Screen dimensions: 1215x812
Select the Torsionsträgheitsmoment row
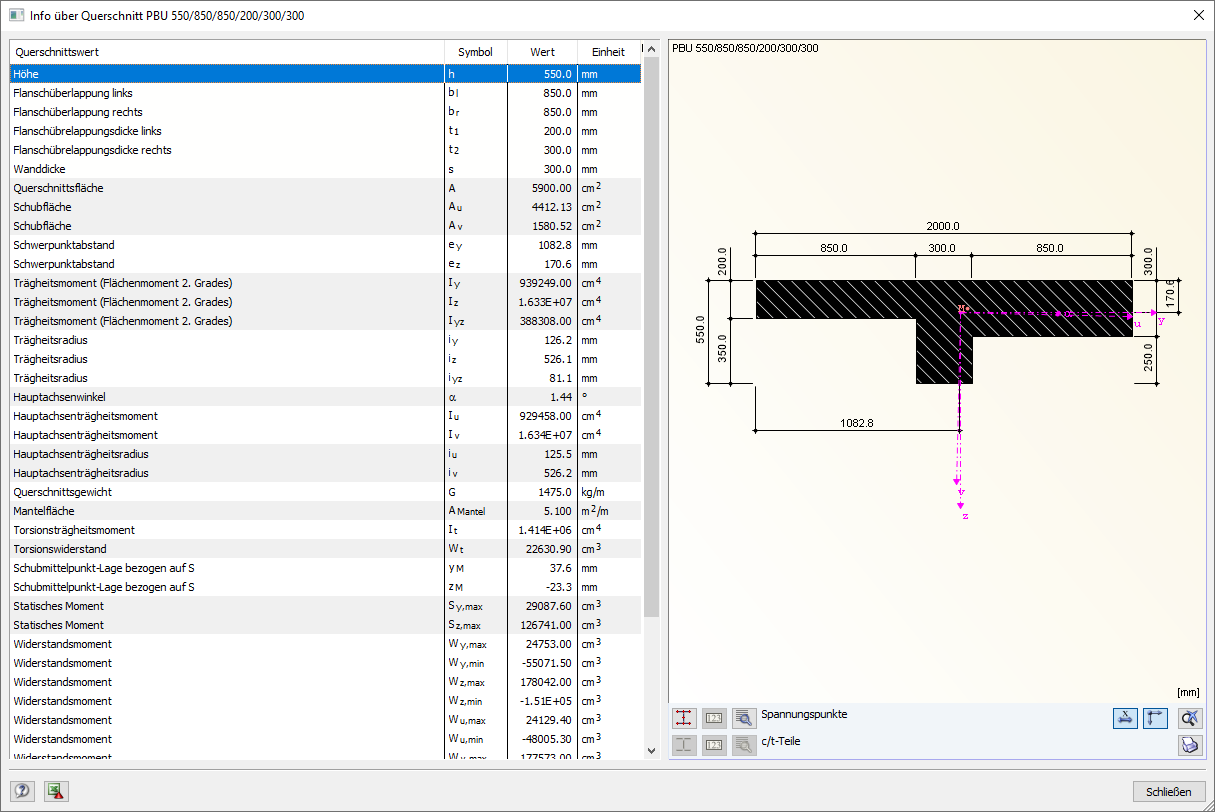coord(226,530)
